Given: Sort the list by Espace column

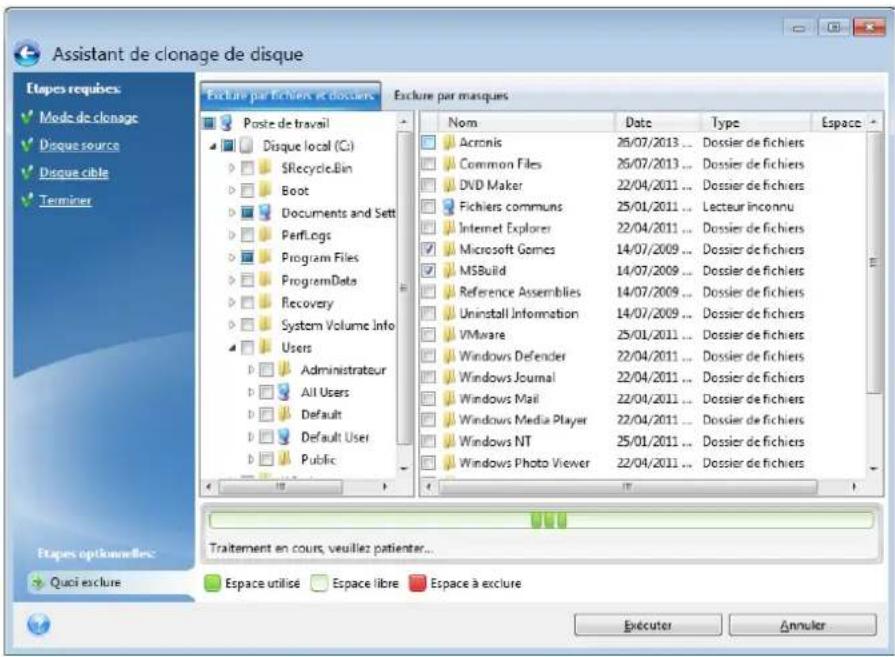Looking at the screenshot, I should (840, 122).
